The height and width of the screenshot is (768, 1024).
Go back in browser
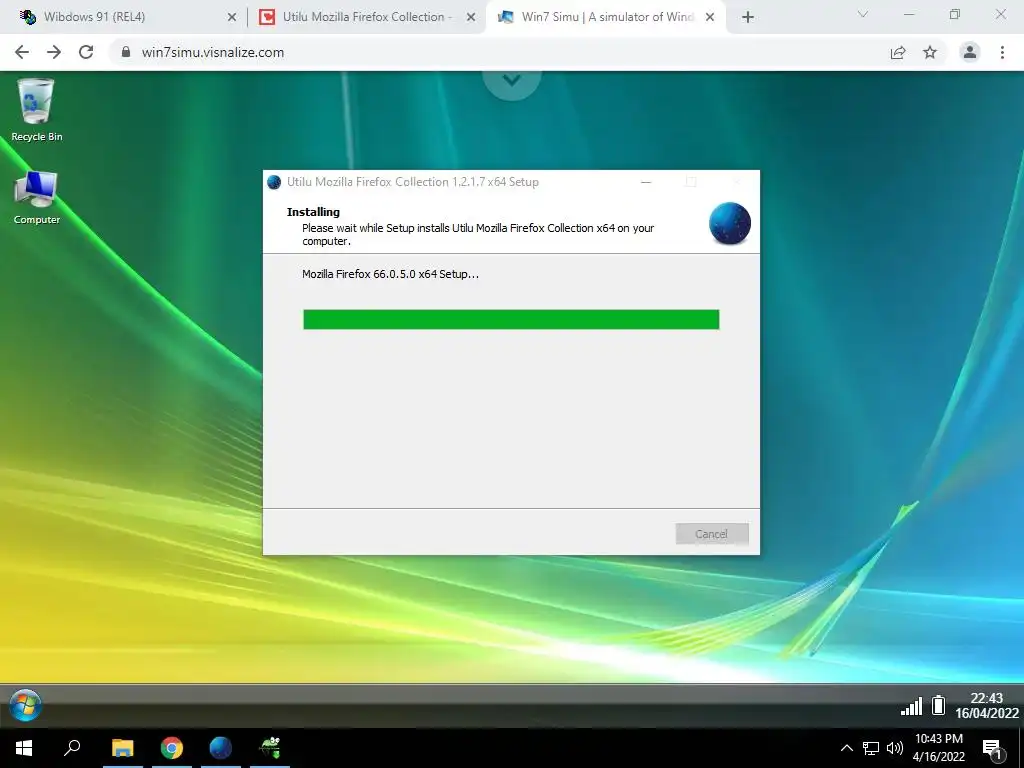coord(22,52)
